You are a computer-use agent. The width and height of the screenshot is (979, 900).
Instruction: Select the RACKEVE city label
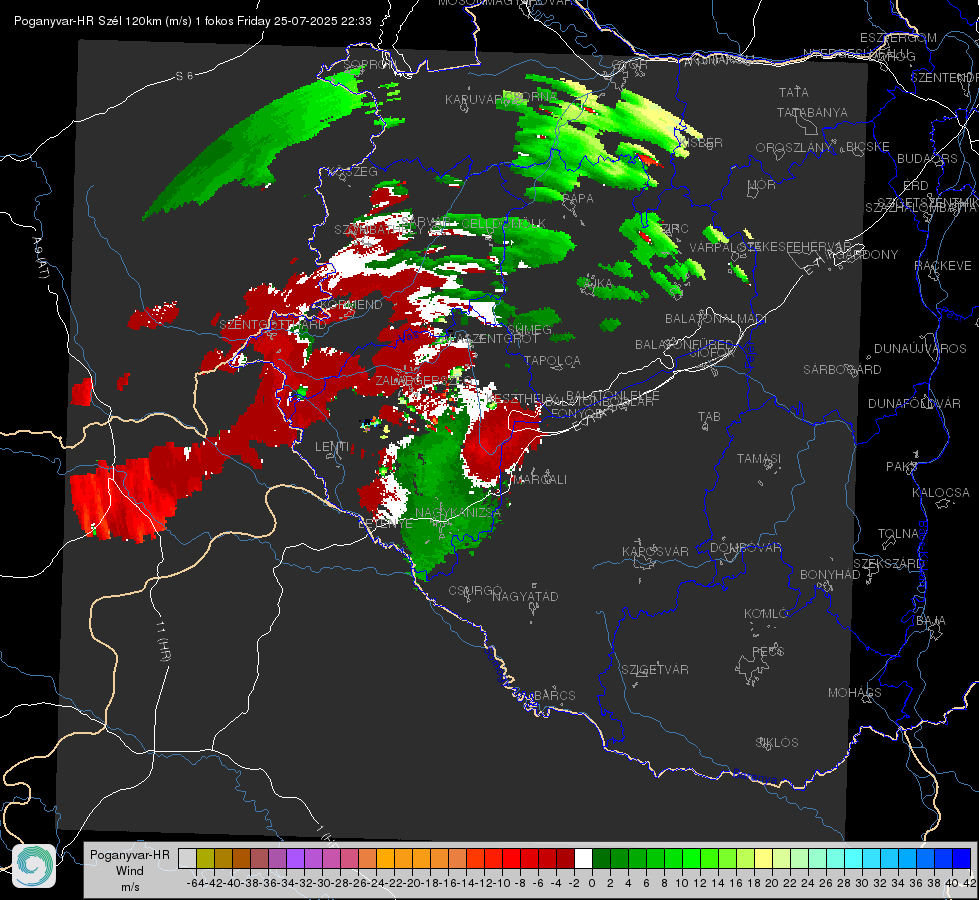point(943,266)
